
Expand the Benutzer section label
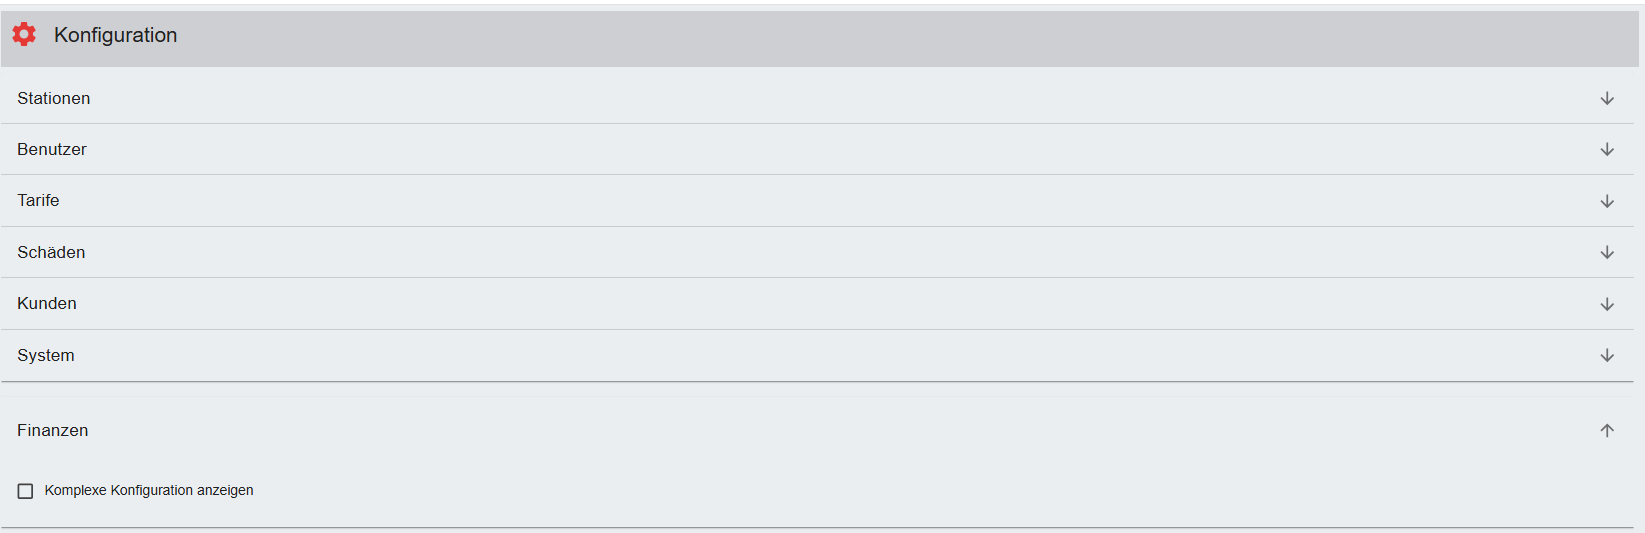point(52,149)
